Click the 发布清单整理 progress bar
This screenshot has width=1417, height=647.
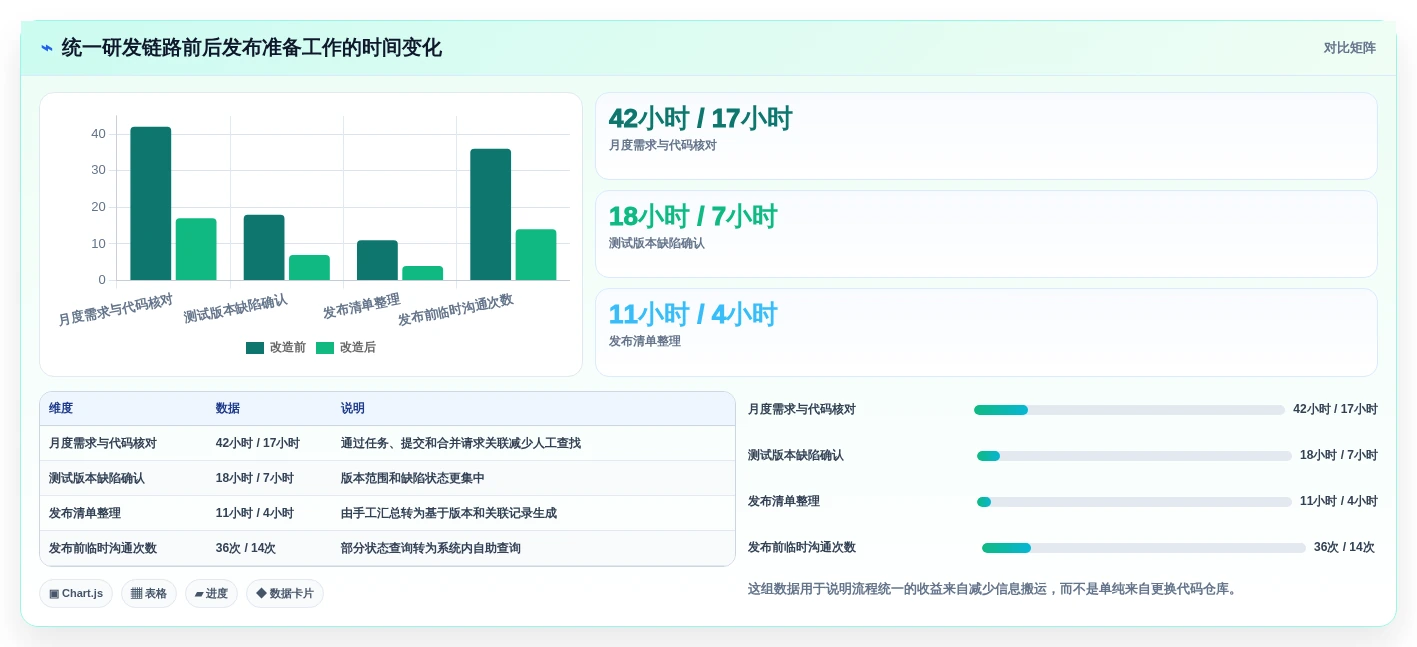click(1134, 502)
